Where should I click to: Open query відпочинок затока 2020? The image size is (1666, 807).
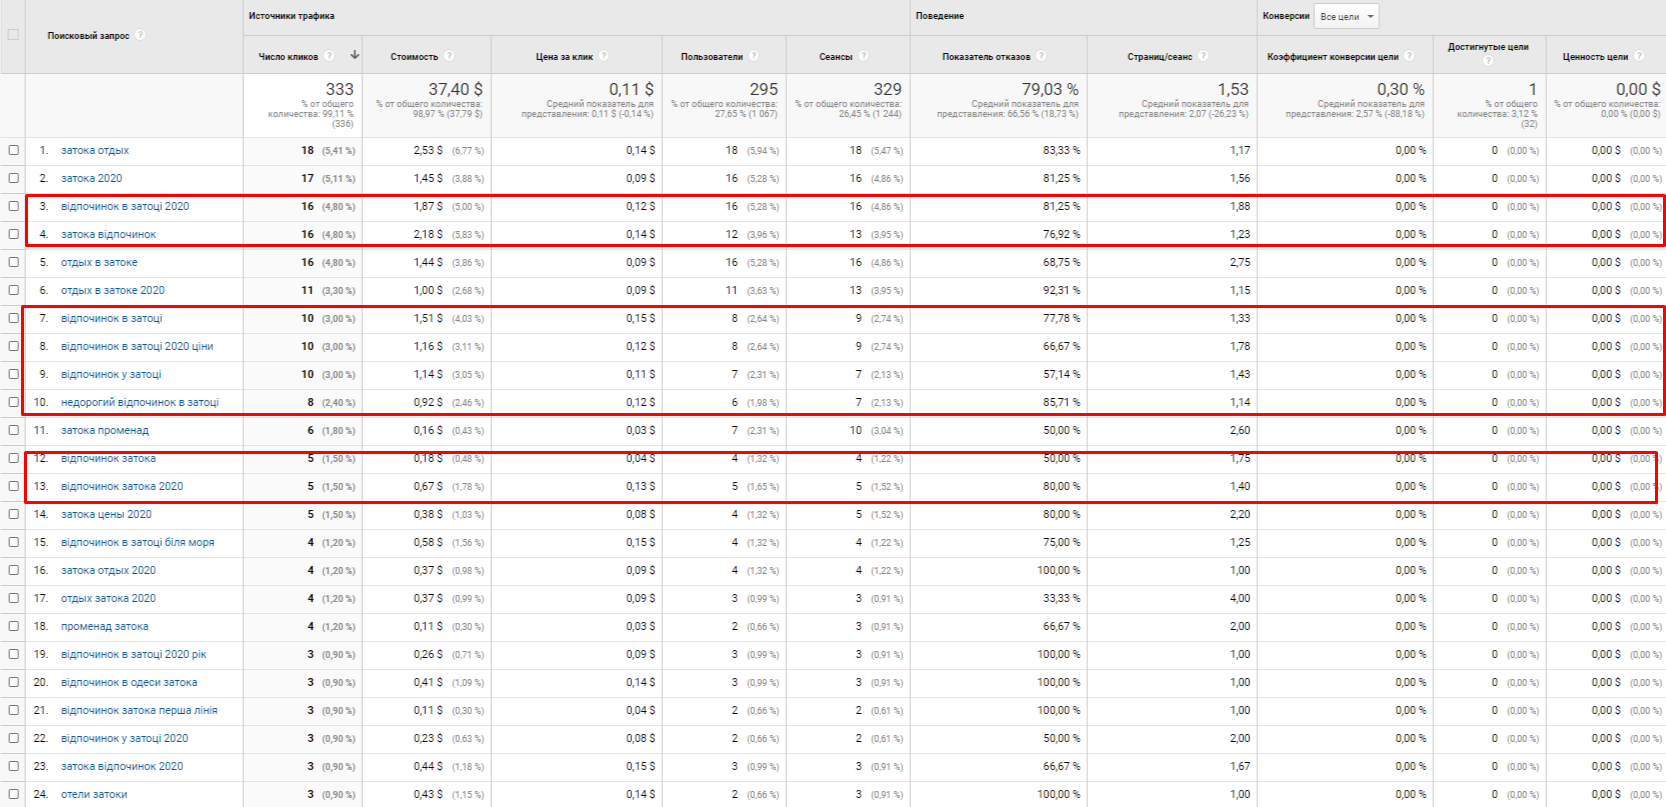(122, 486)
